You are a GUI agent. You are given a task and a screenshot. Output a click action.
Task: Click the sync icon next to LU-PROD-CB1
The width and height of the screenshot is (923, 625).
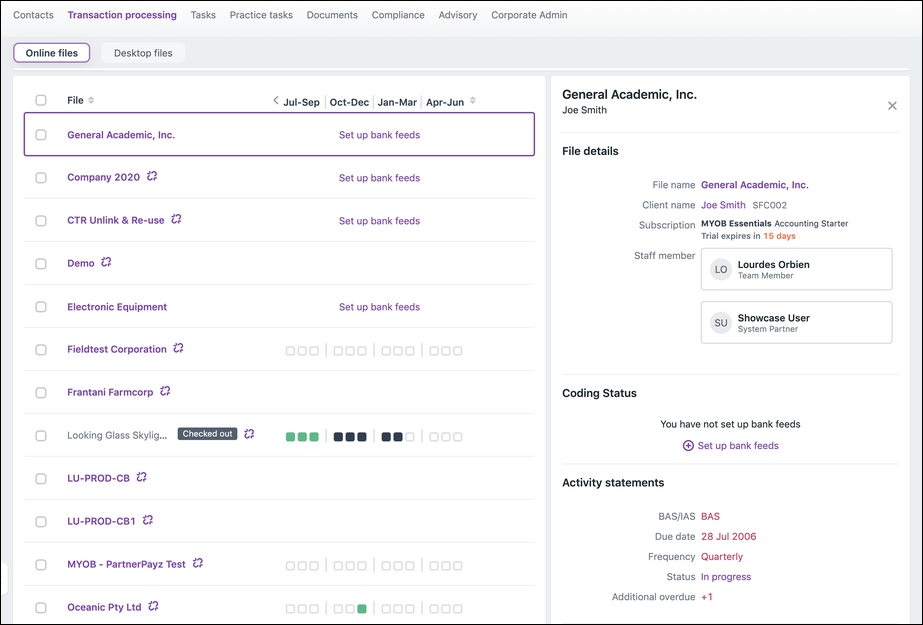coord(147,521)
